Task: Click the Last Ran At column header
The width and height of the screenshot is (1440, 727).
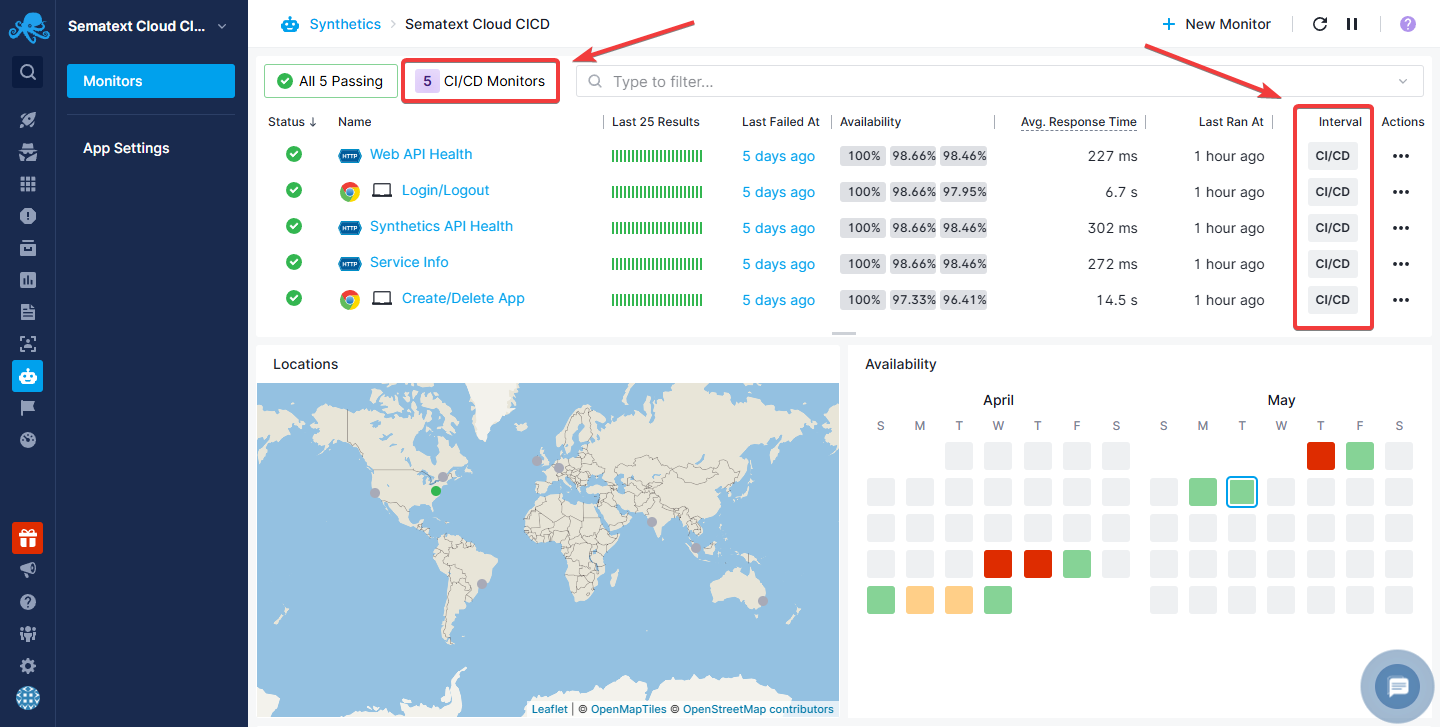Action: (1231, 122)
